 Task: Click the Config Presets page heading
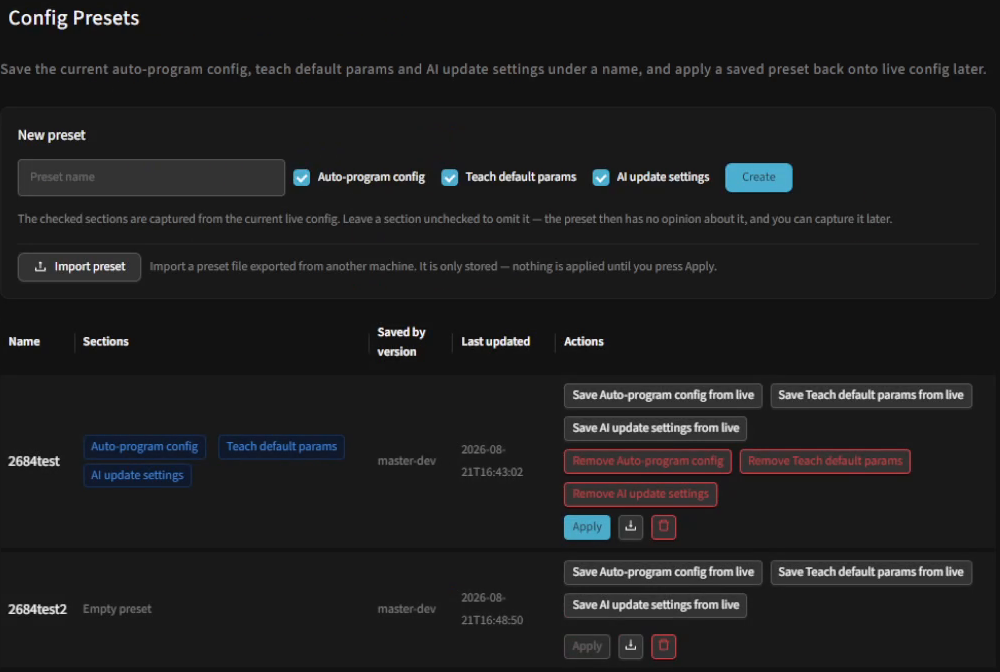73,18
